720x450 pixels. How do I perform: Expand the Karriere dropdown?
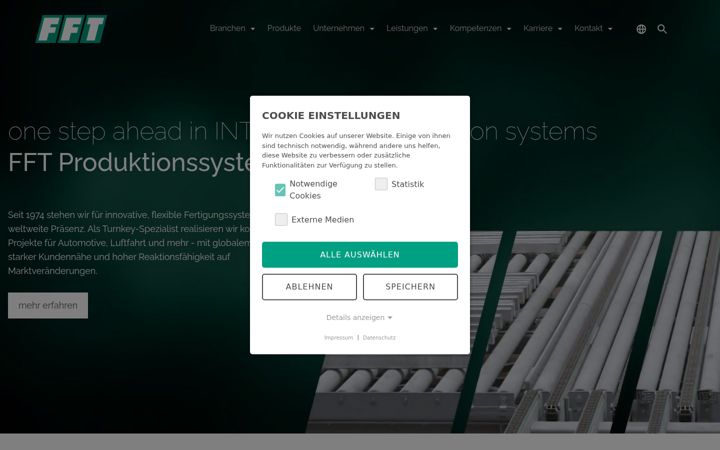(x=542, y=28)
